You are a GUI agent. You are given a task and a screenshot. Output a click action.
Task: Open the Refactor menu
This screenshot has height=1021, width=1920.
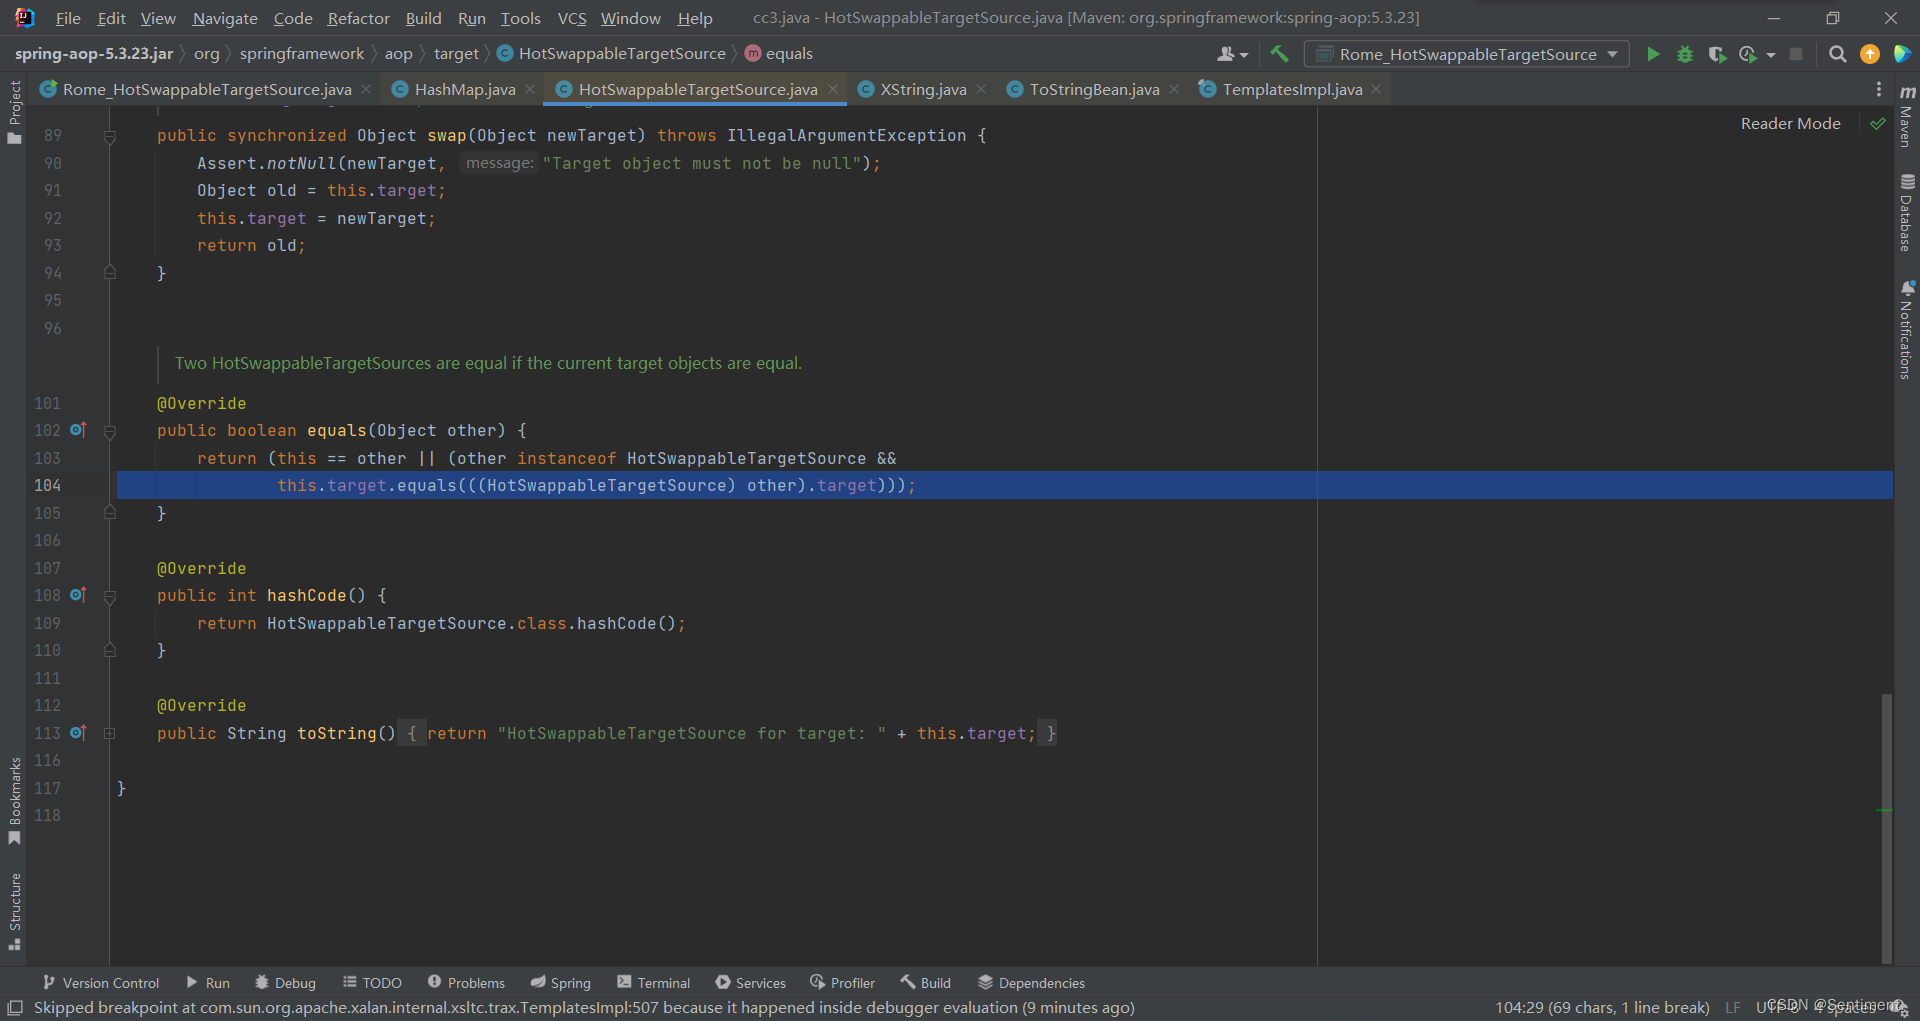click(x=358, y=18)
